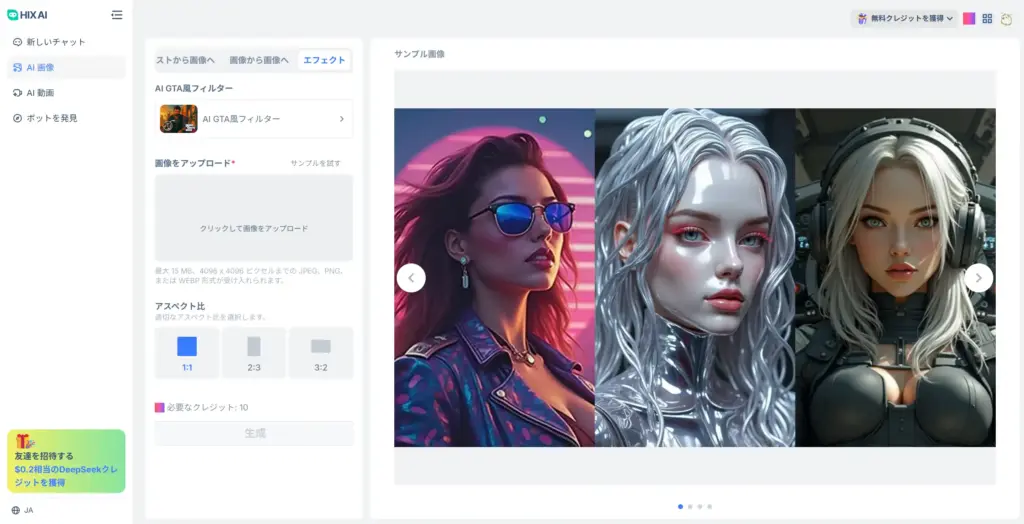Expand the AI GTA風フィルター selector
The width and height of the screenshot is (1024, 524).
pyautogui.click(x=254, y=119)
